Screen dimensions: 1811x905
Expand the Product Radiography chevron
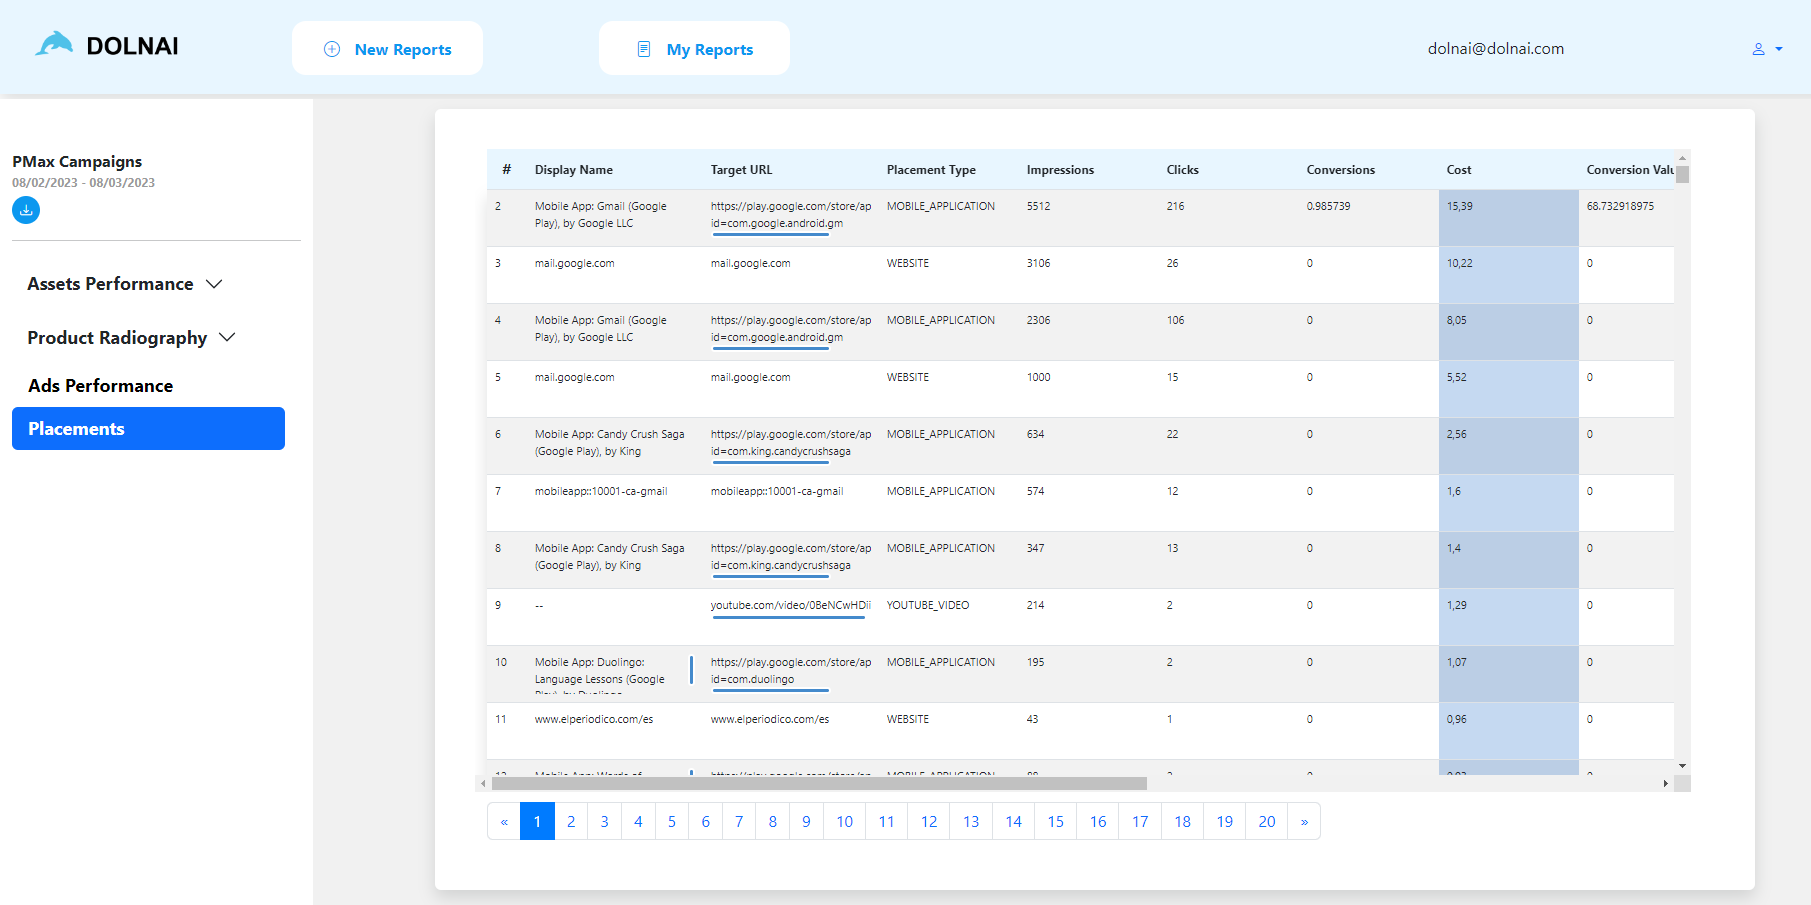227,338
